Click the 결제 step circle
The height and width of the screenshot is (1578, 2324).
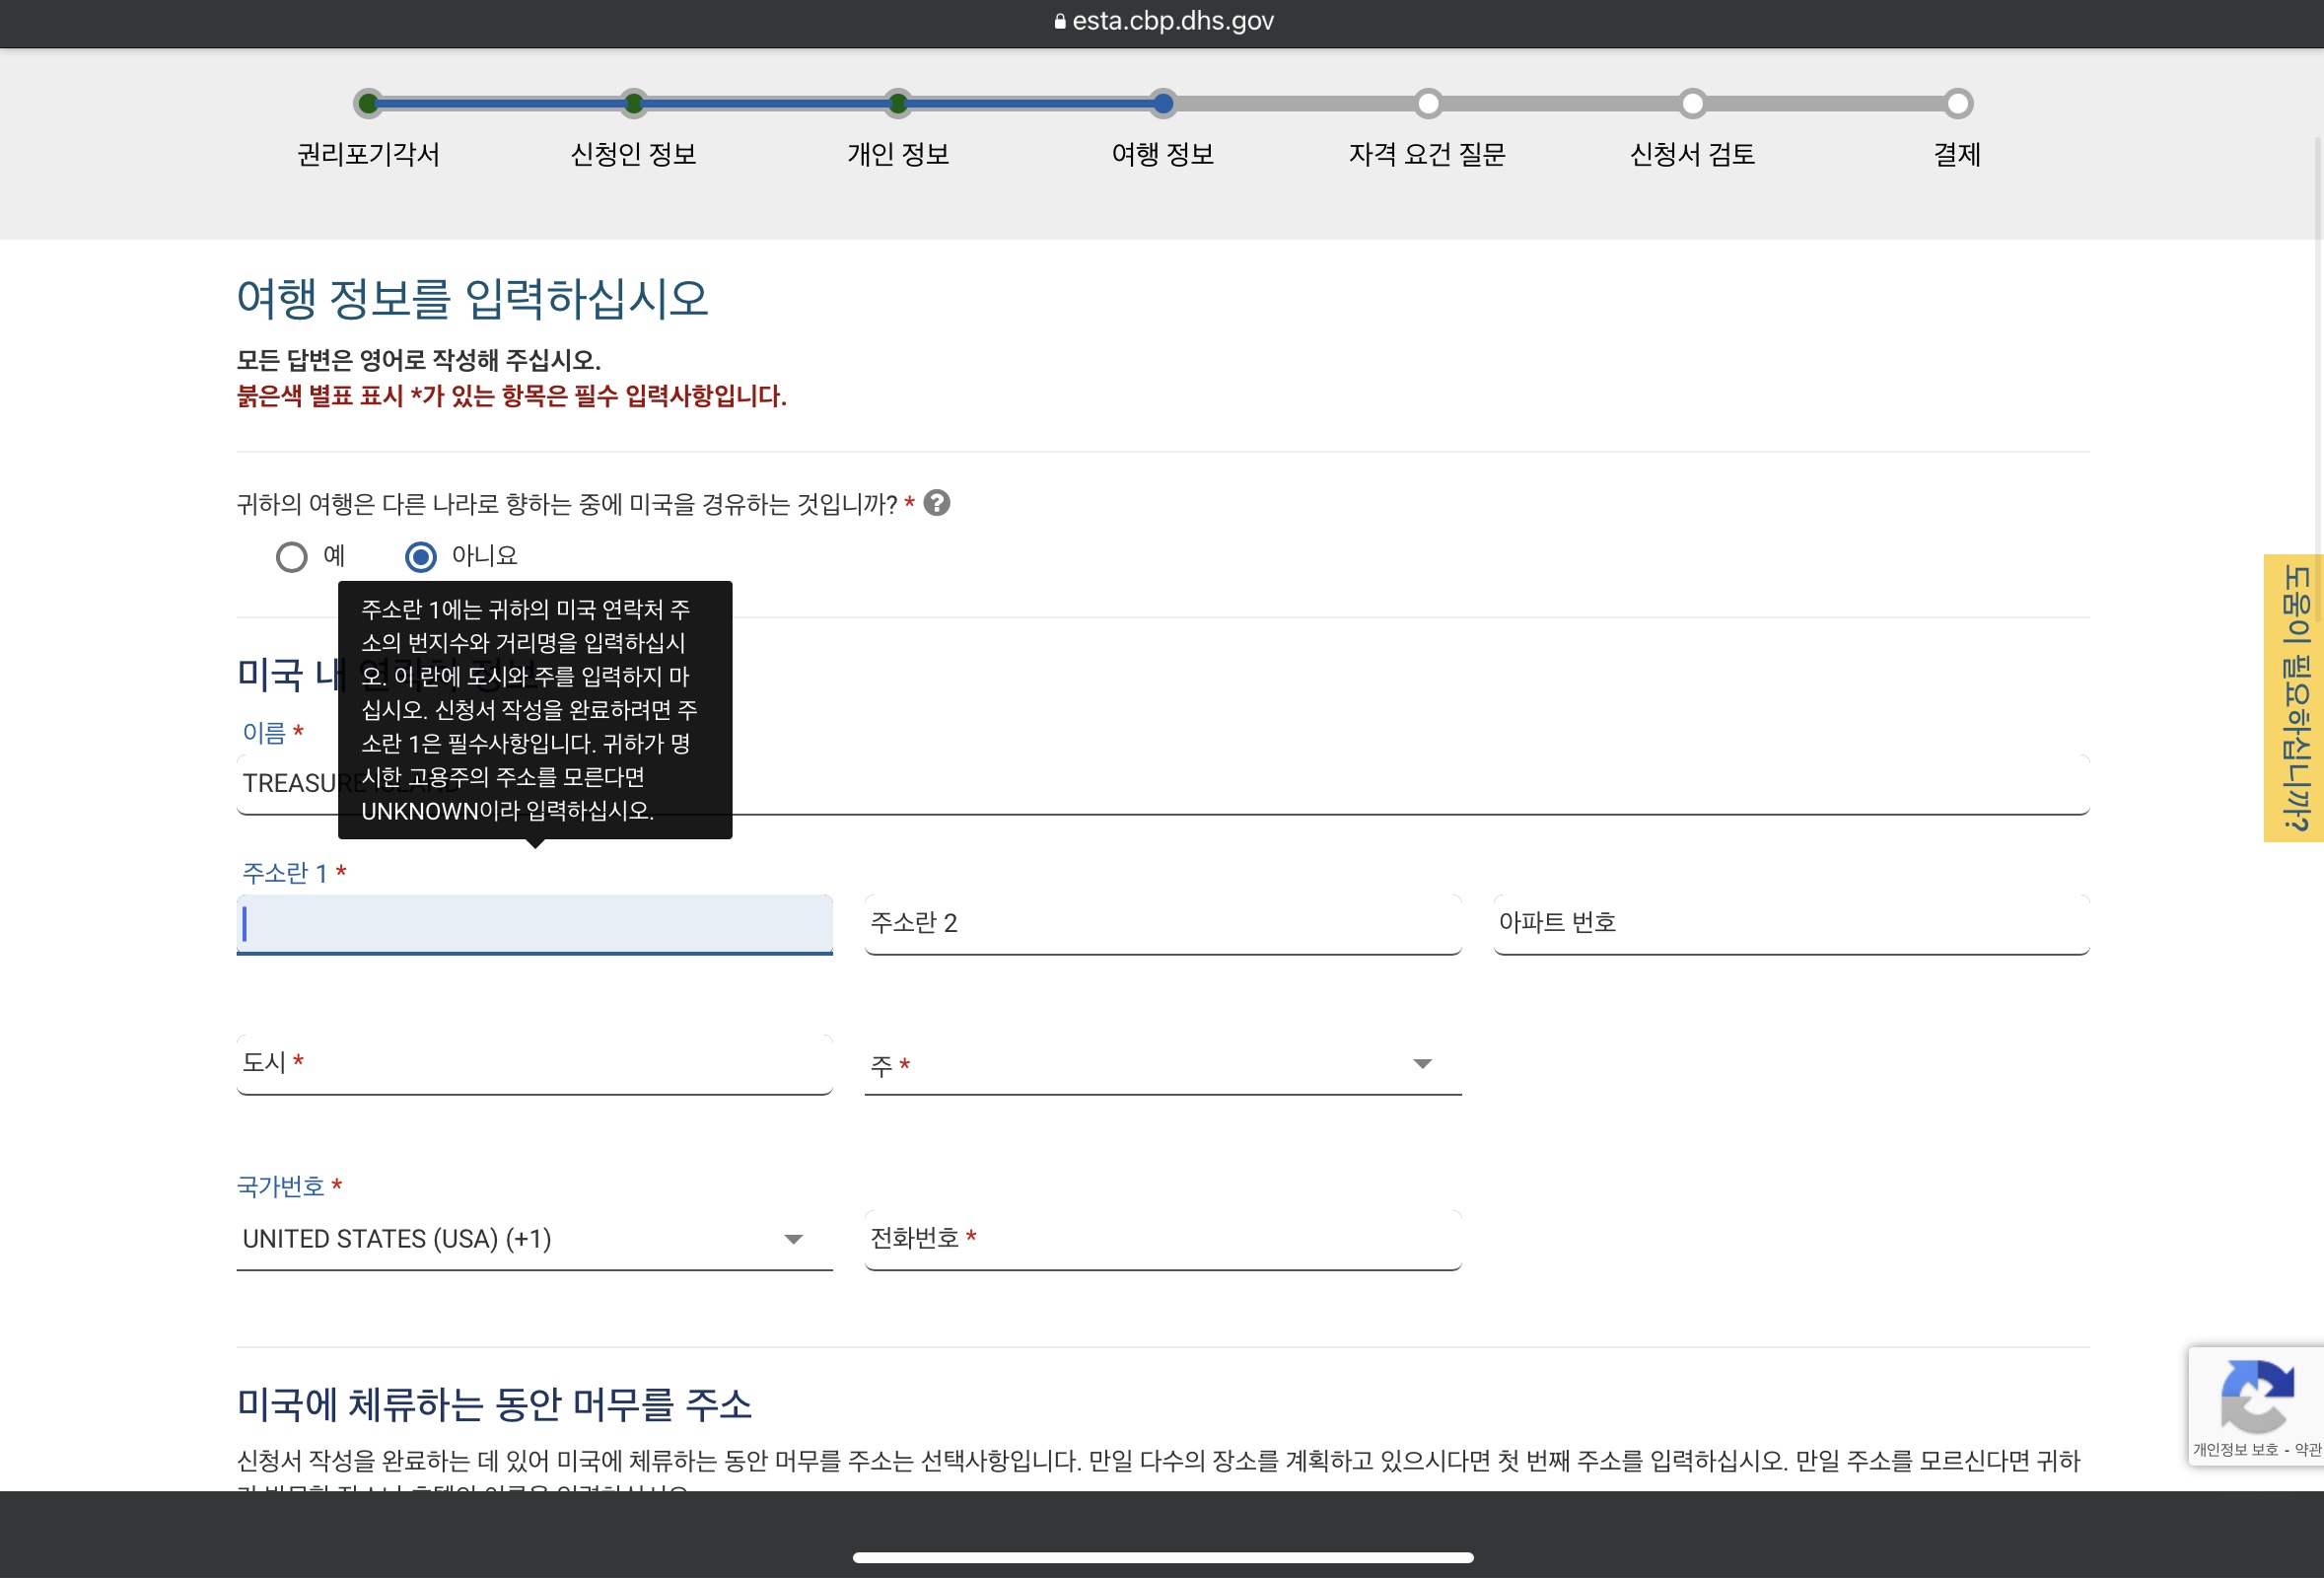click(1958, 103)
